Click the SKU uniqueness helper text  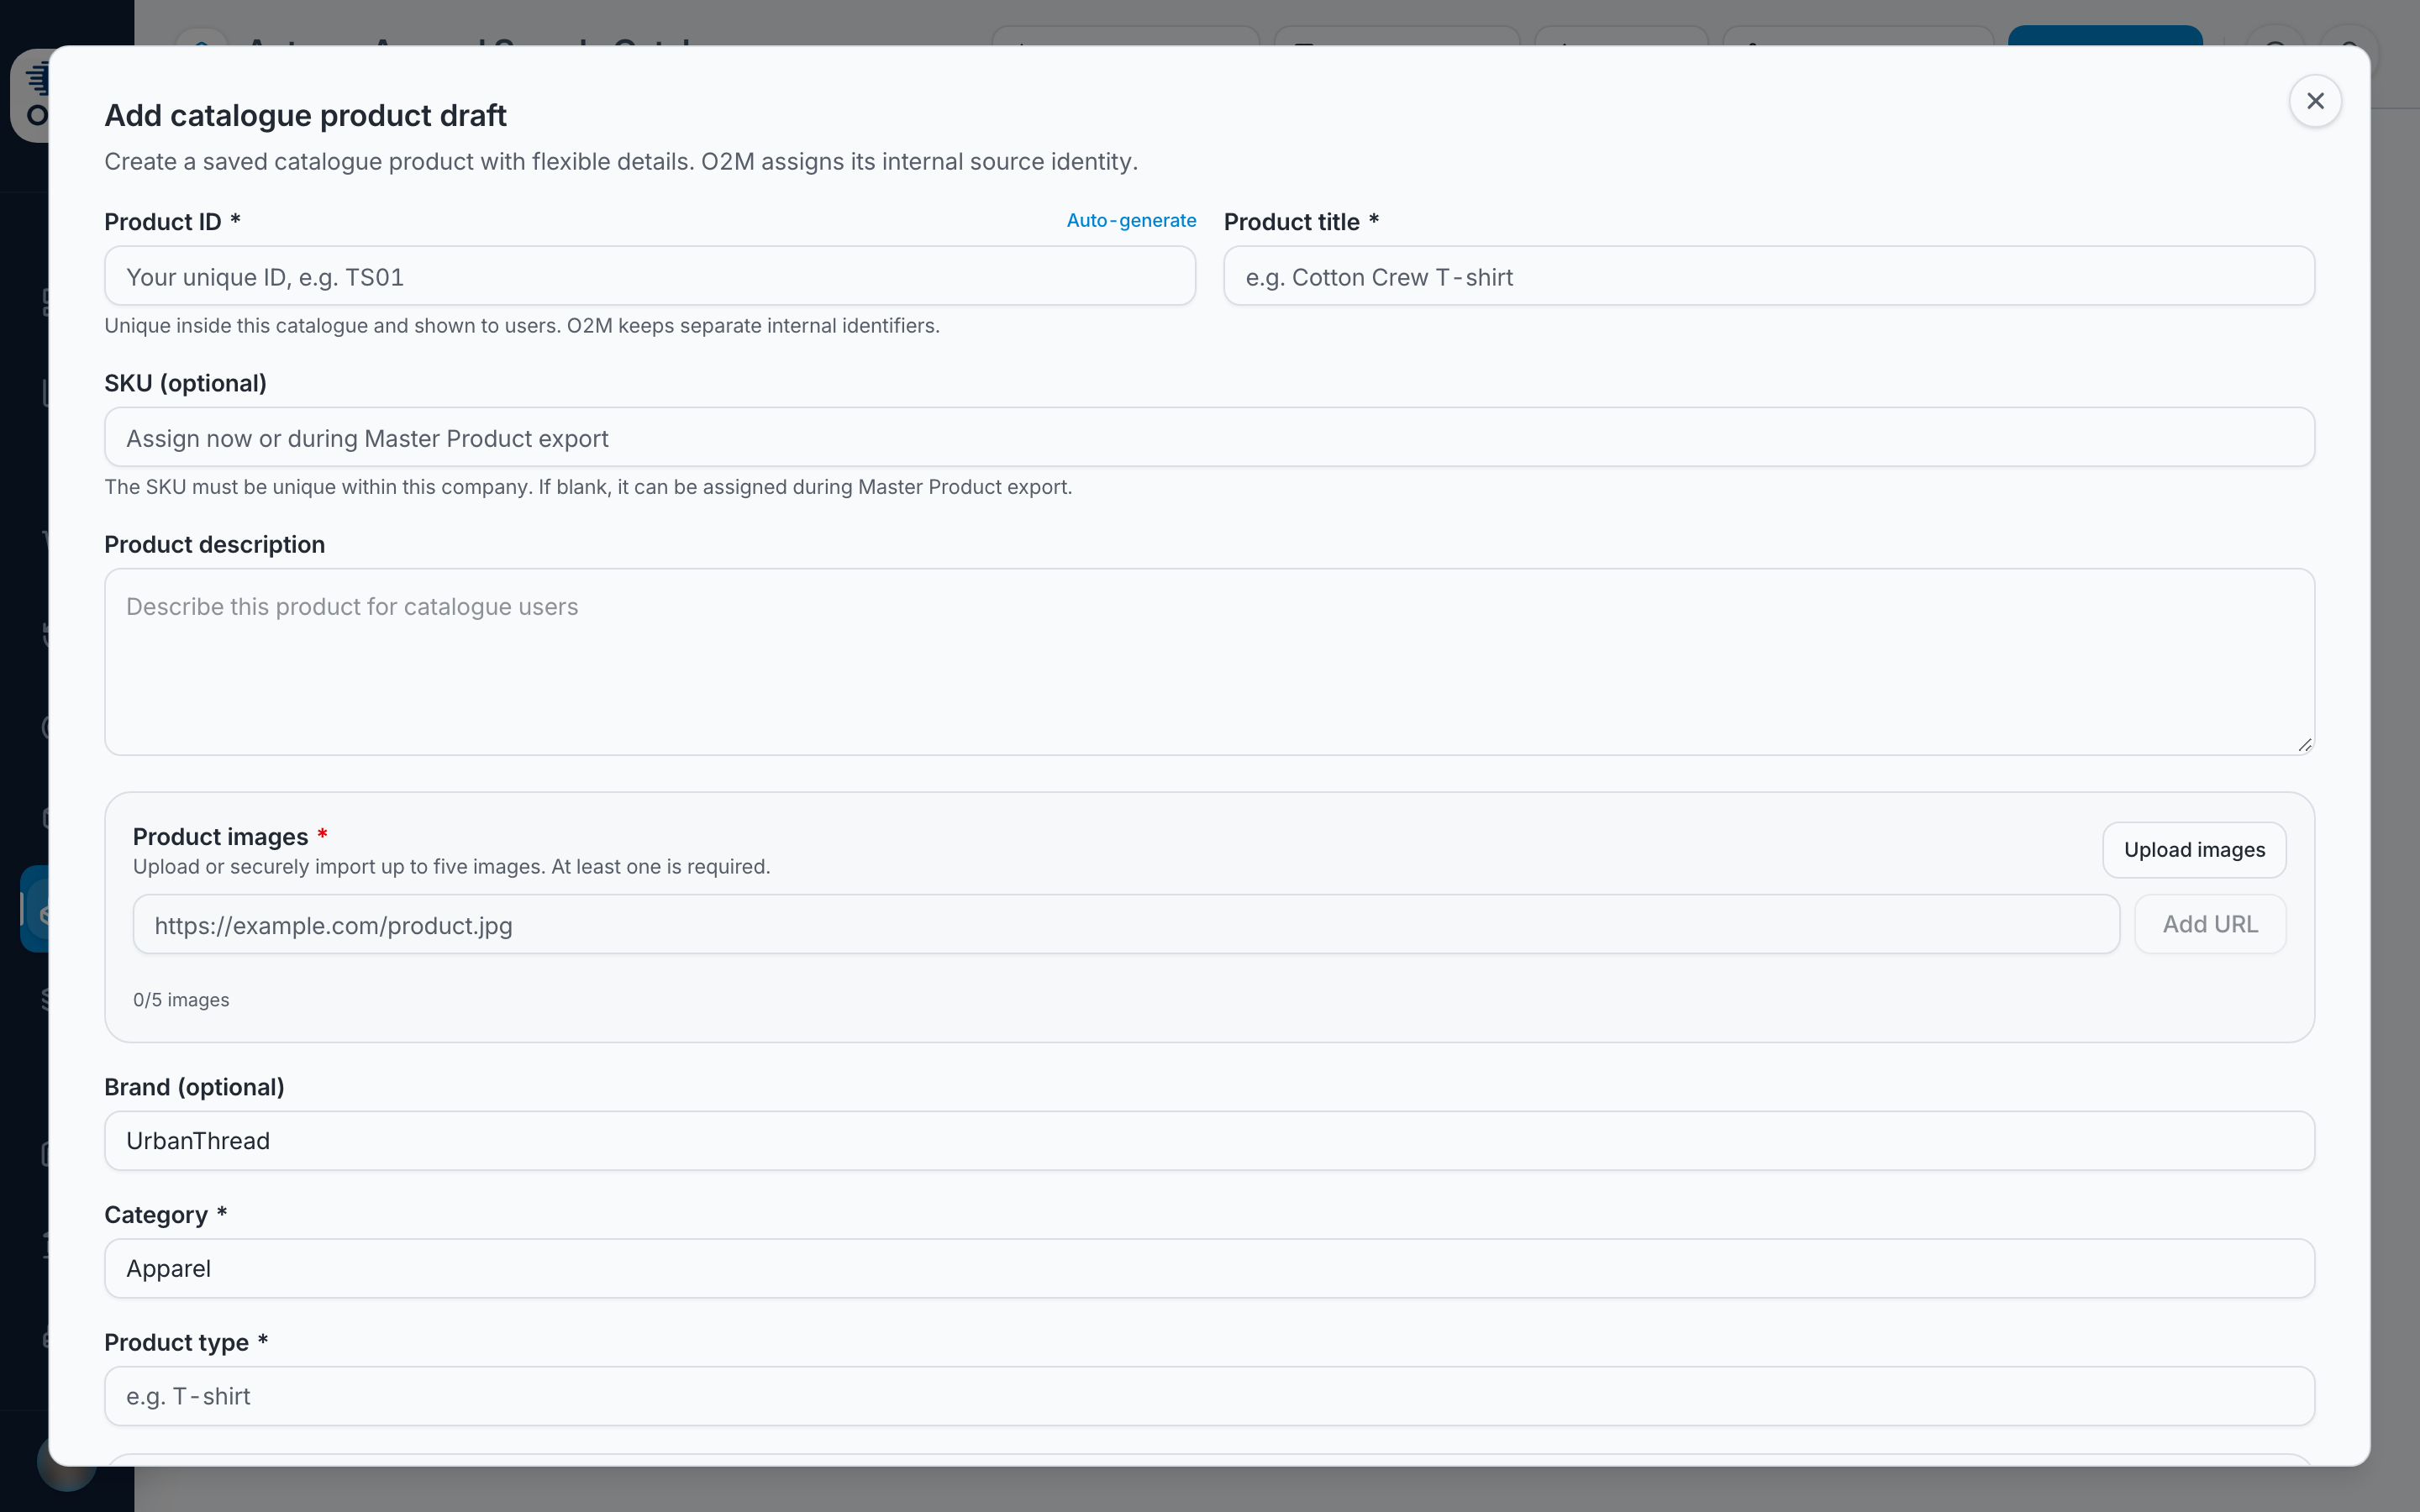(x=588, y=487)
